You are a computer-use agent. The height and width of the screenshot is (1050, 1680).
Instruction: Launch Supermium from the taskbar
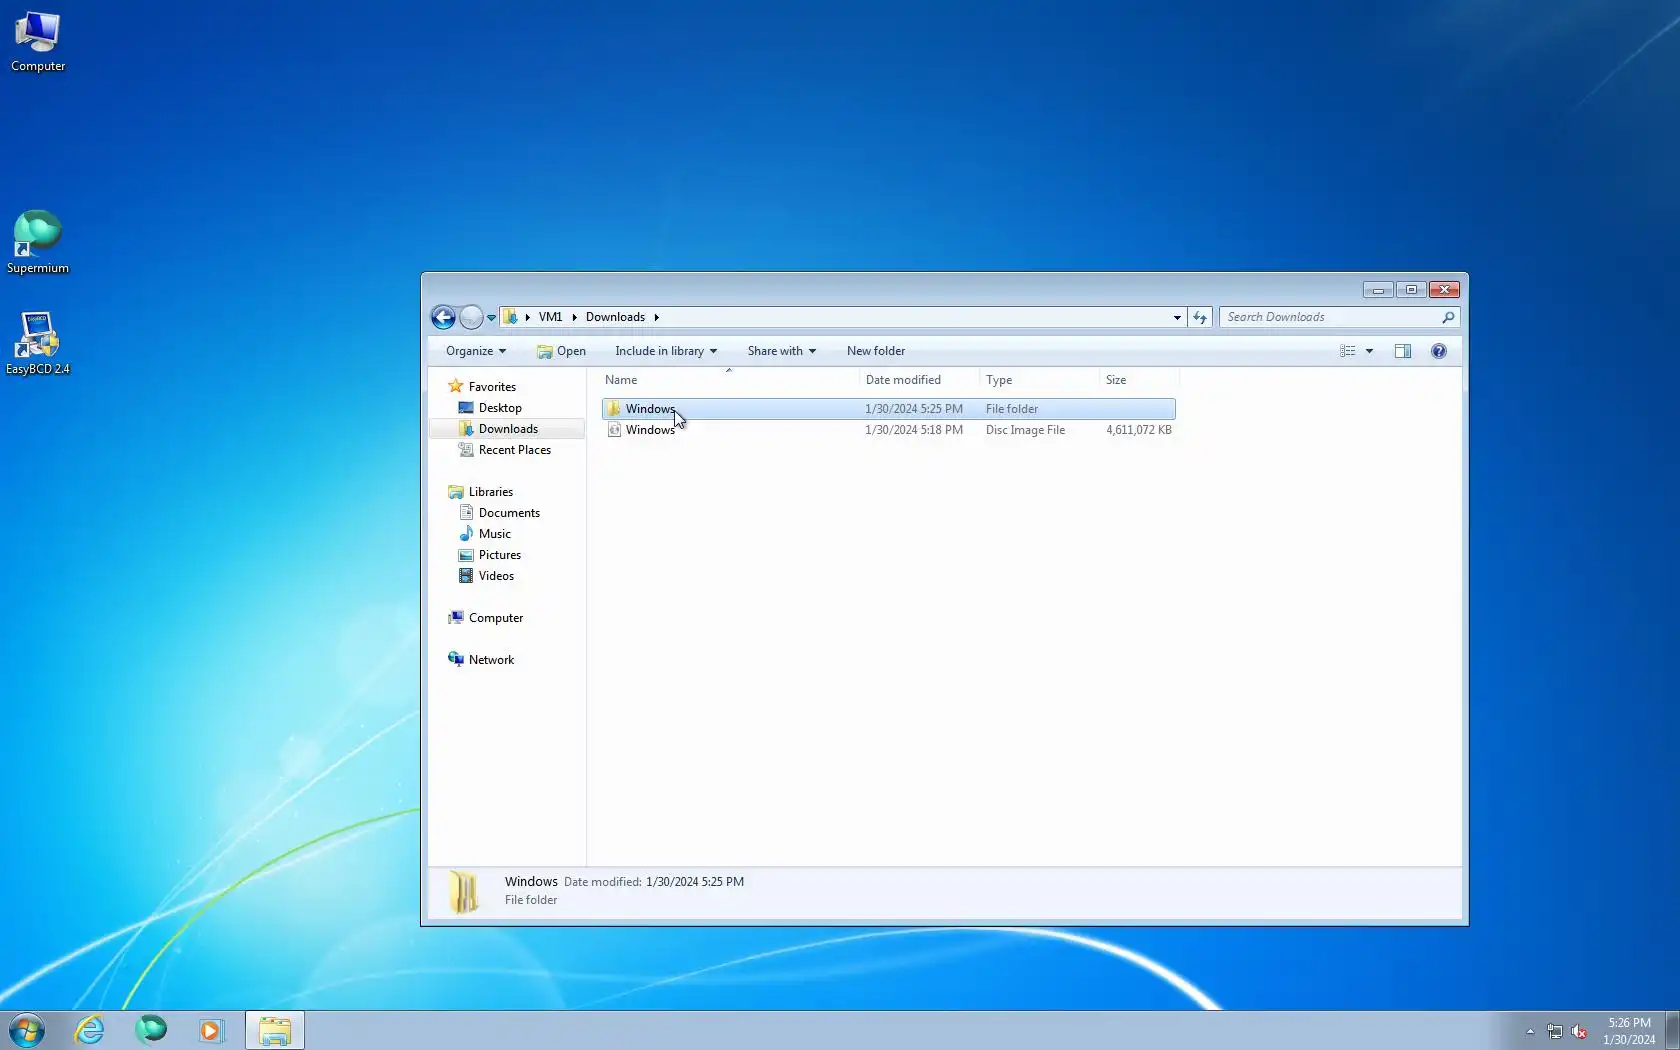click(x=151, y=1030)
